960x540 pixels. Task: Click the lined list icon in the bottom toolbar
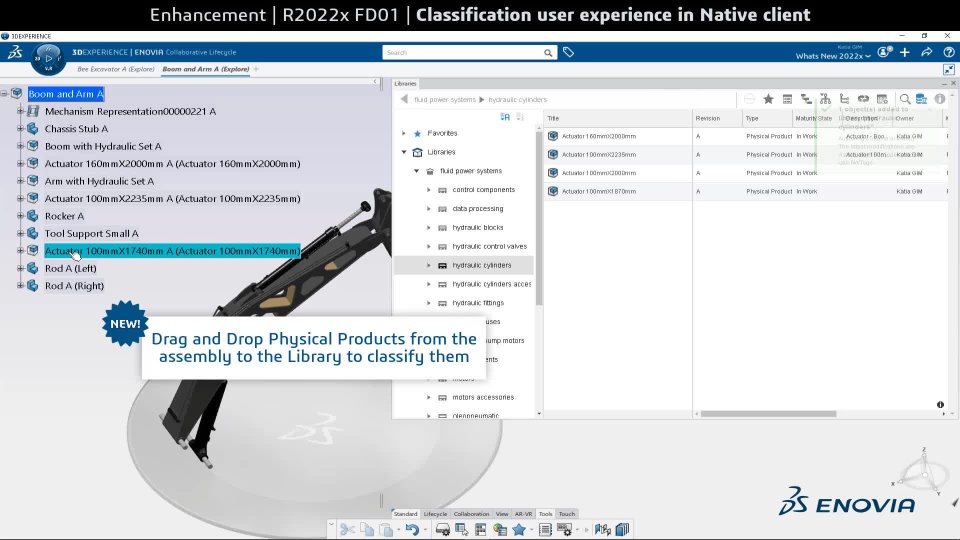point(545,530)
